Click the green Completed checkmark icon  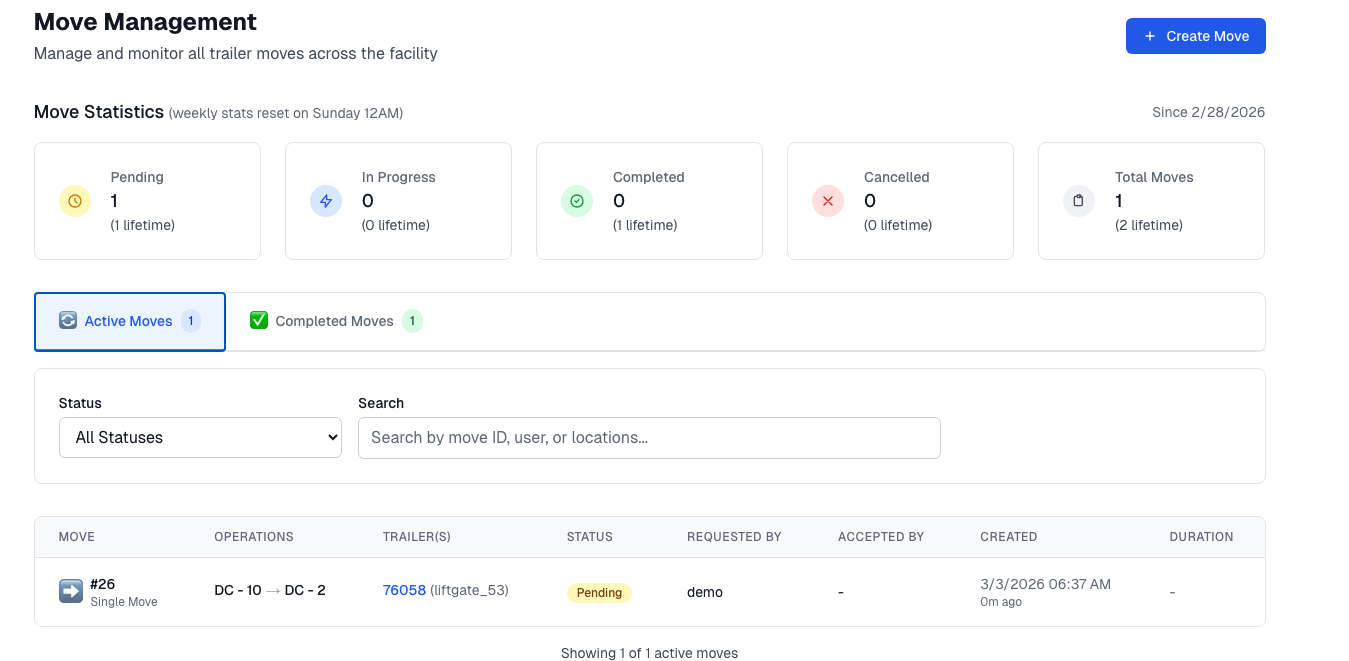(x=577, y=201)
